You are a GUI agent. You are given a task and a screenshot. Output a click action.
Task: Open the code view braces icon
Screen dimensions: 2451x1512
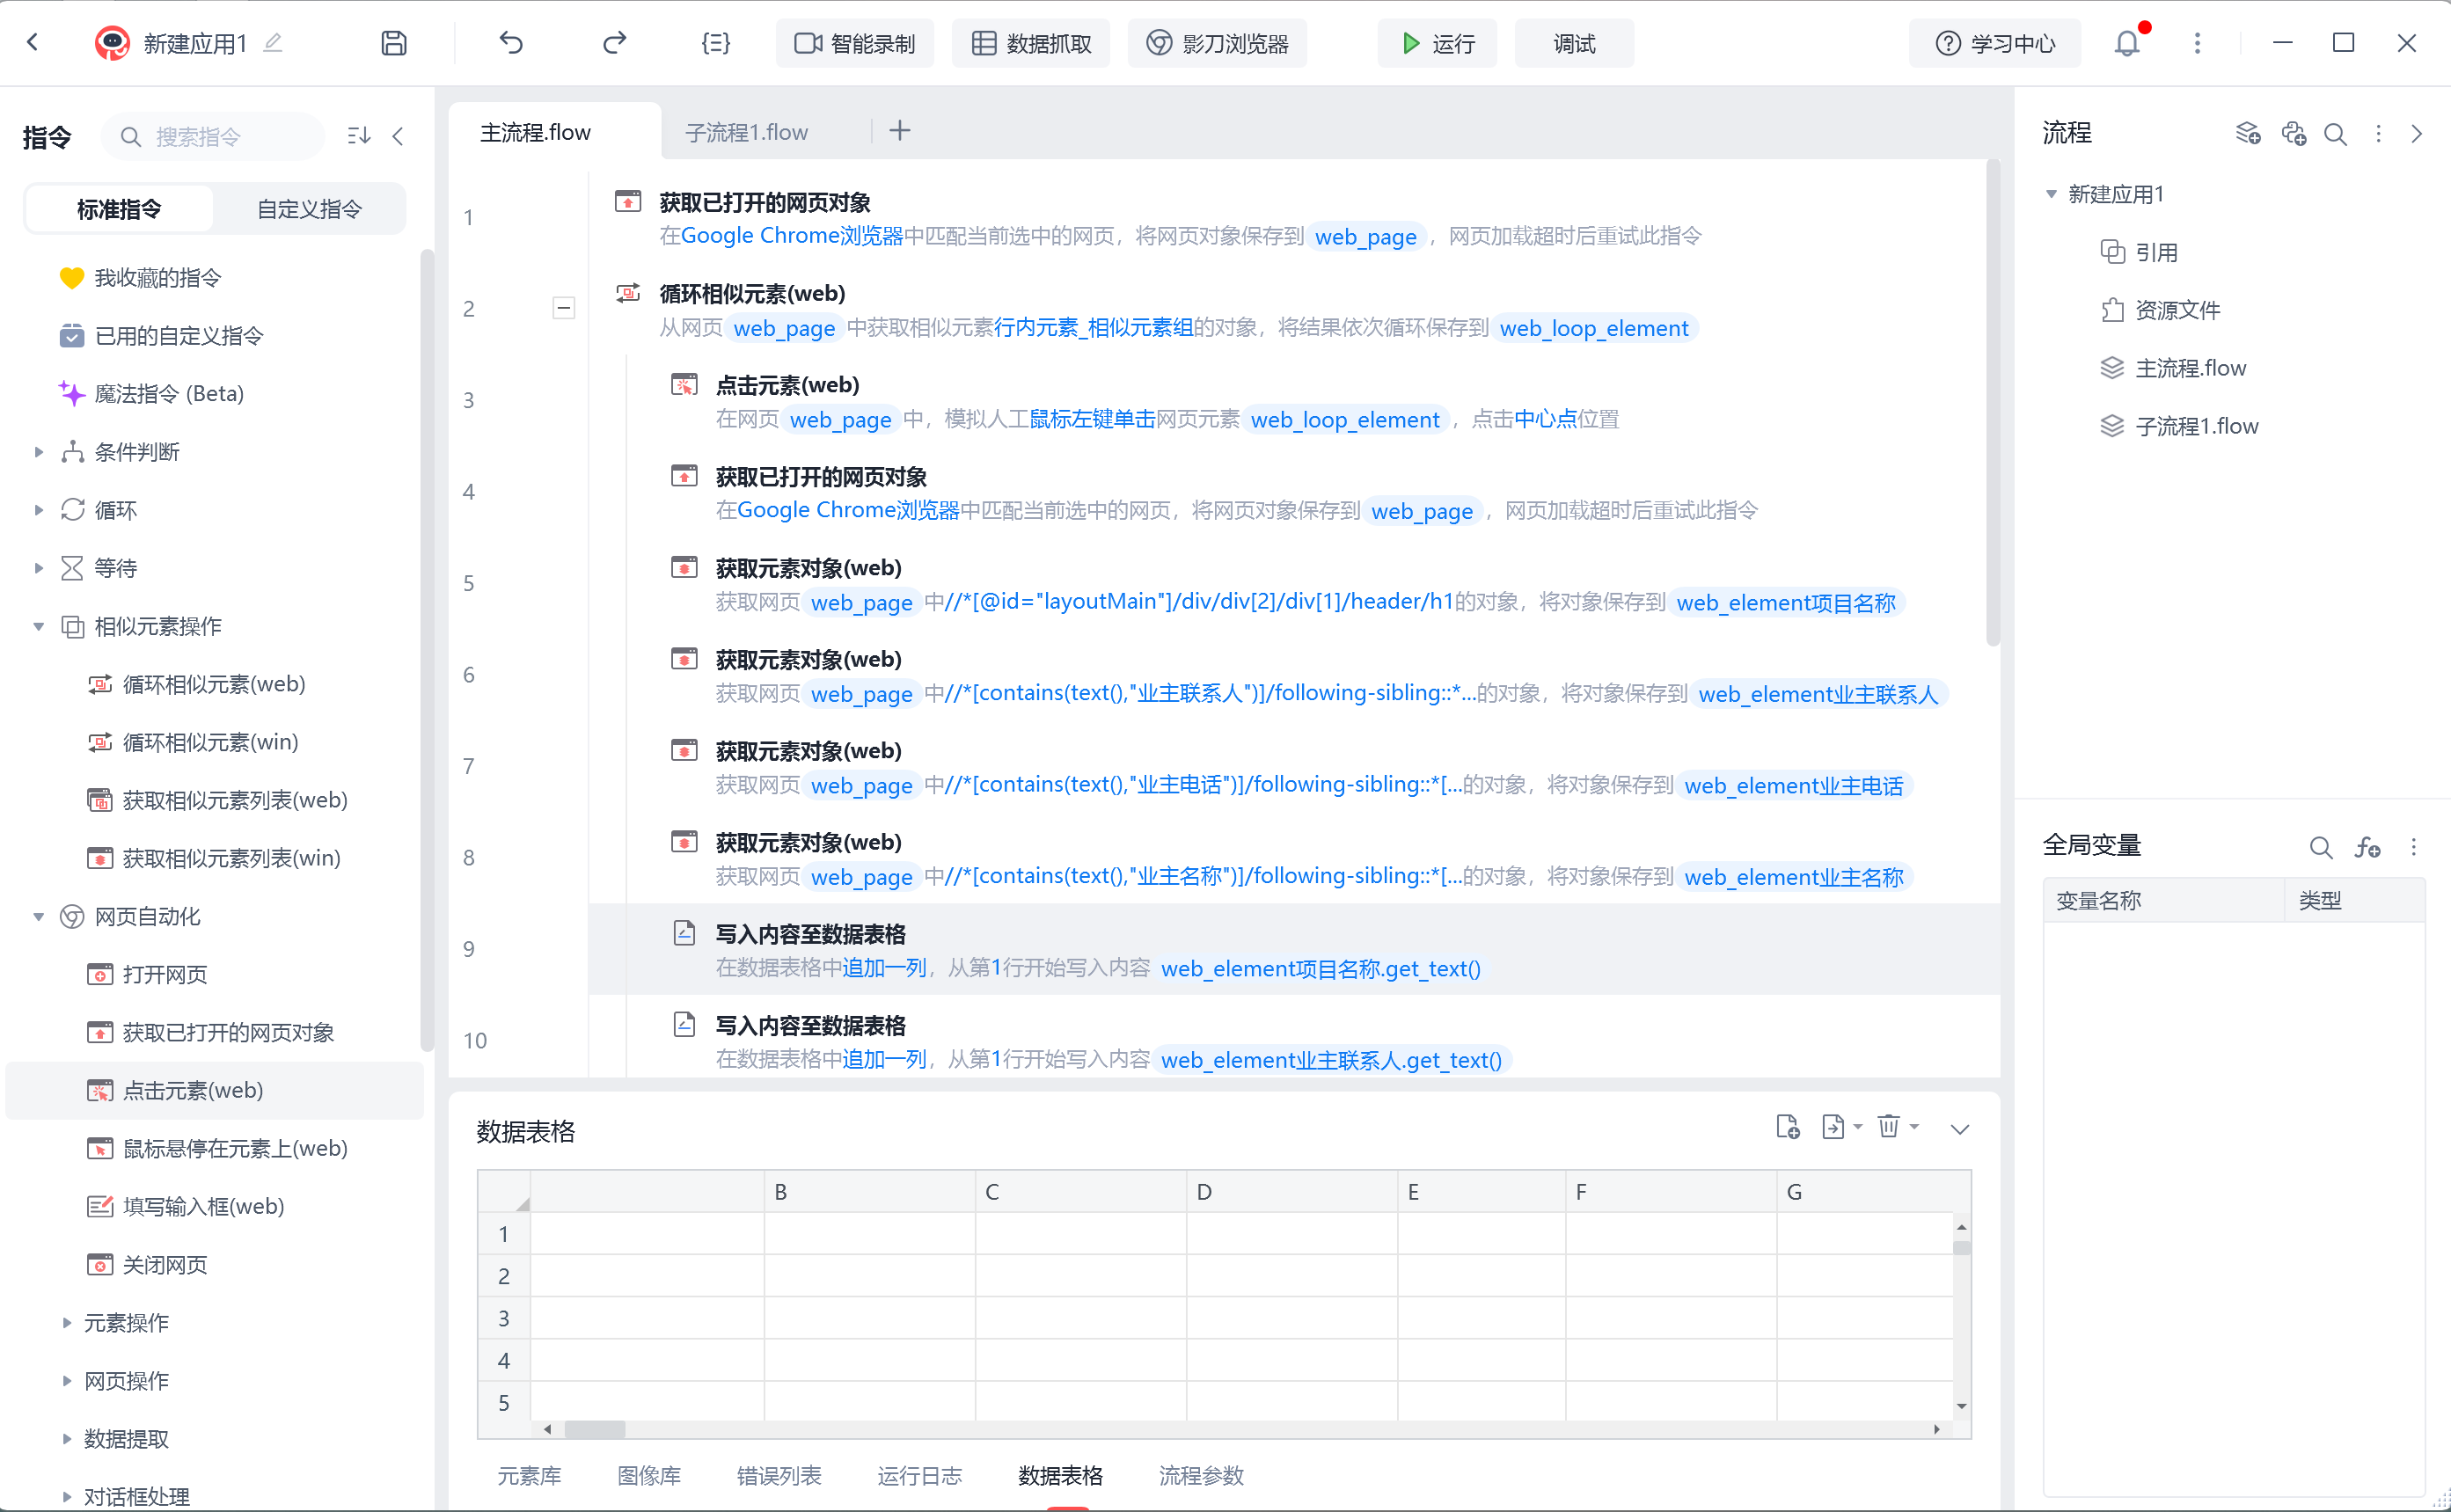pyautogui.click(x=715, y=43)
